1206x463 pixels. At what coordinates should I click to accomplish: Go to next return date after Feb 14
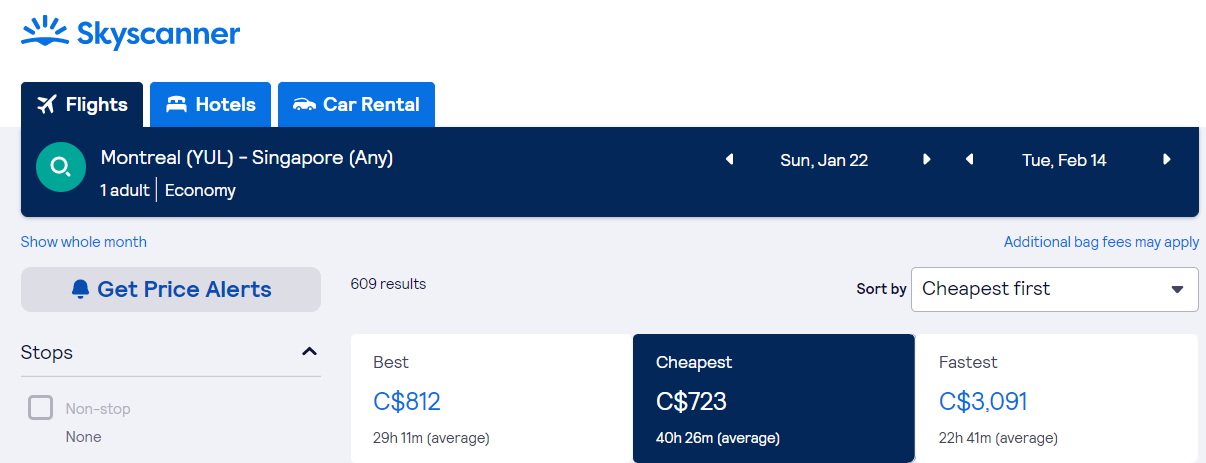1166,160
